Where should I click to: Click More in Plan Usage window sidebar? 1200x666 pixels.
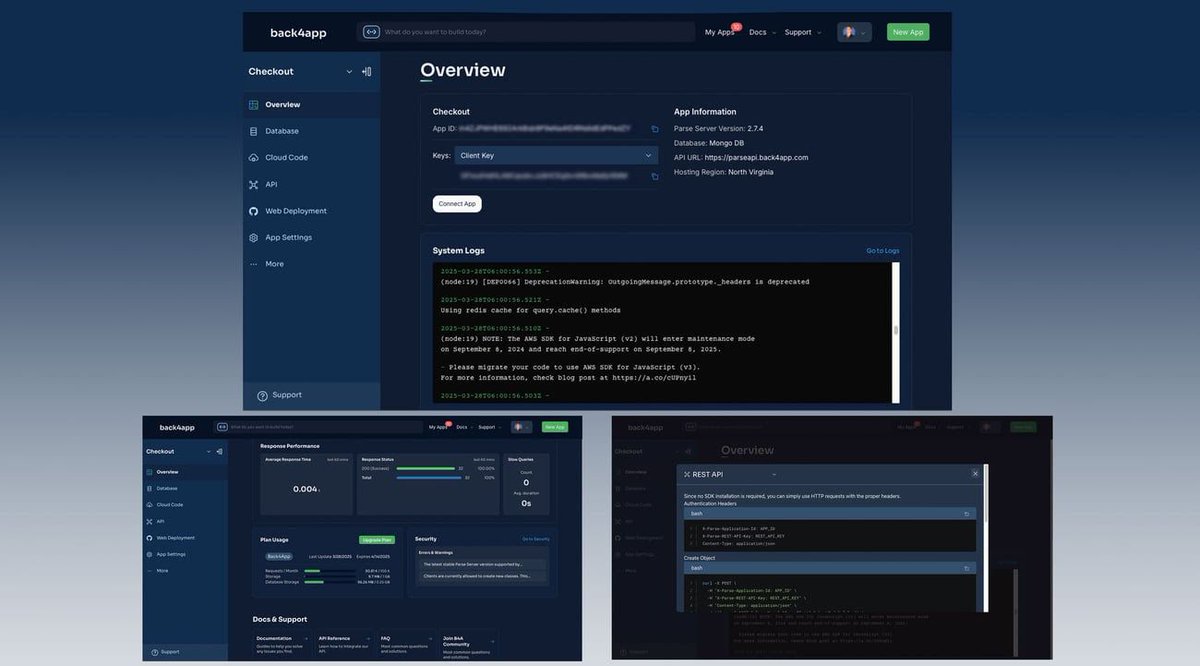(x=161, y=571)
